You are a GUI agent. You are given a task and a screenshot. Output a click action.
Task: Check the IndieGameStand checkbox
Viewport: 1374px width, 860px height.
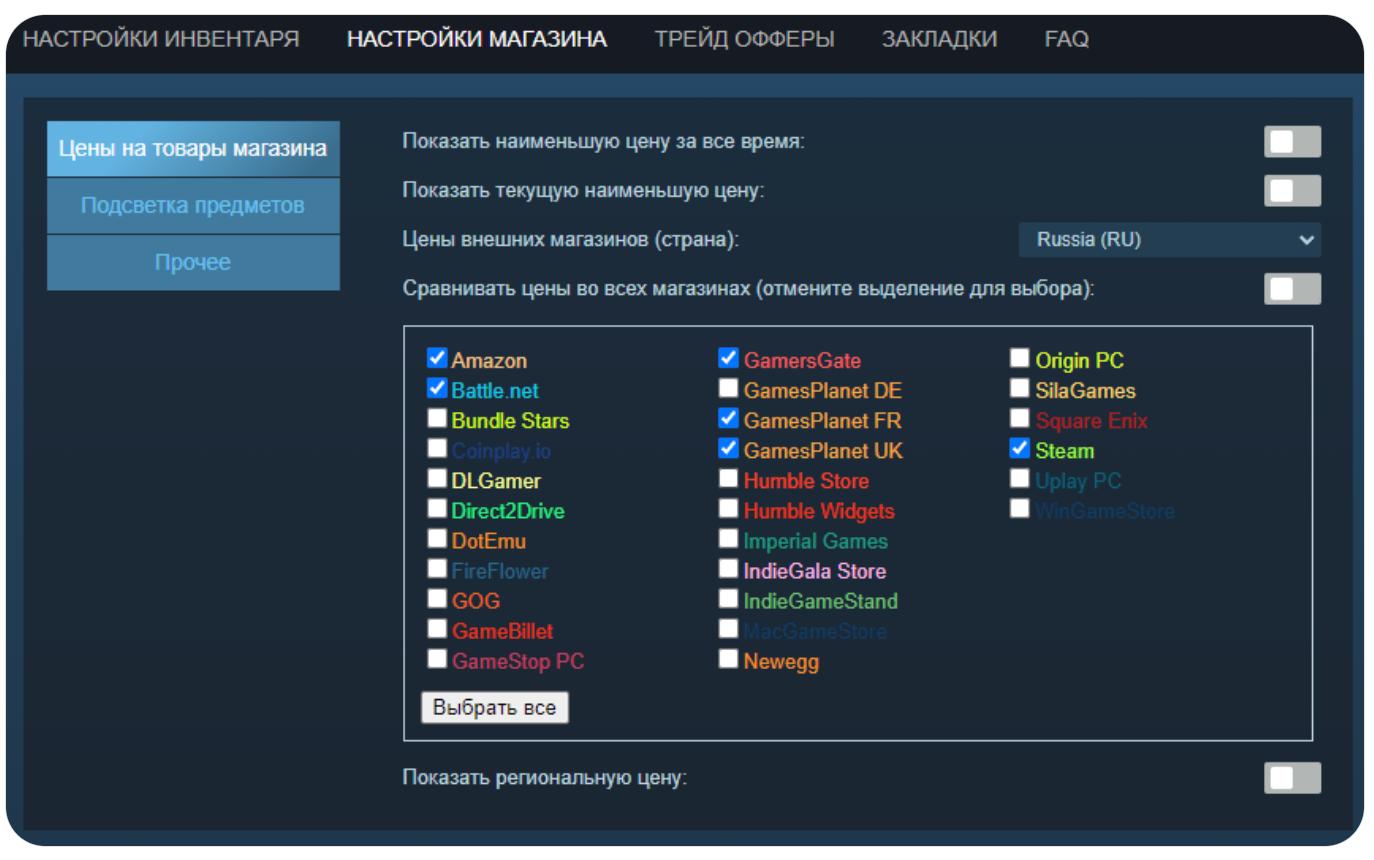pos(729,598)
